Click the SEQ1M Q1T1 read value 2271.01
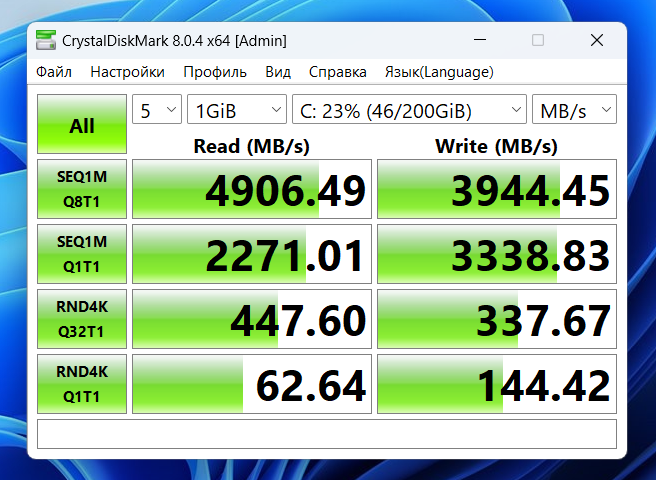 point(252,254)
